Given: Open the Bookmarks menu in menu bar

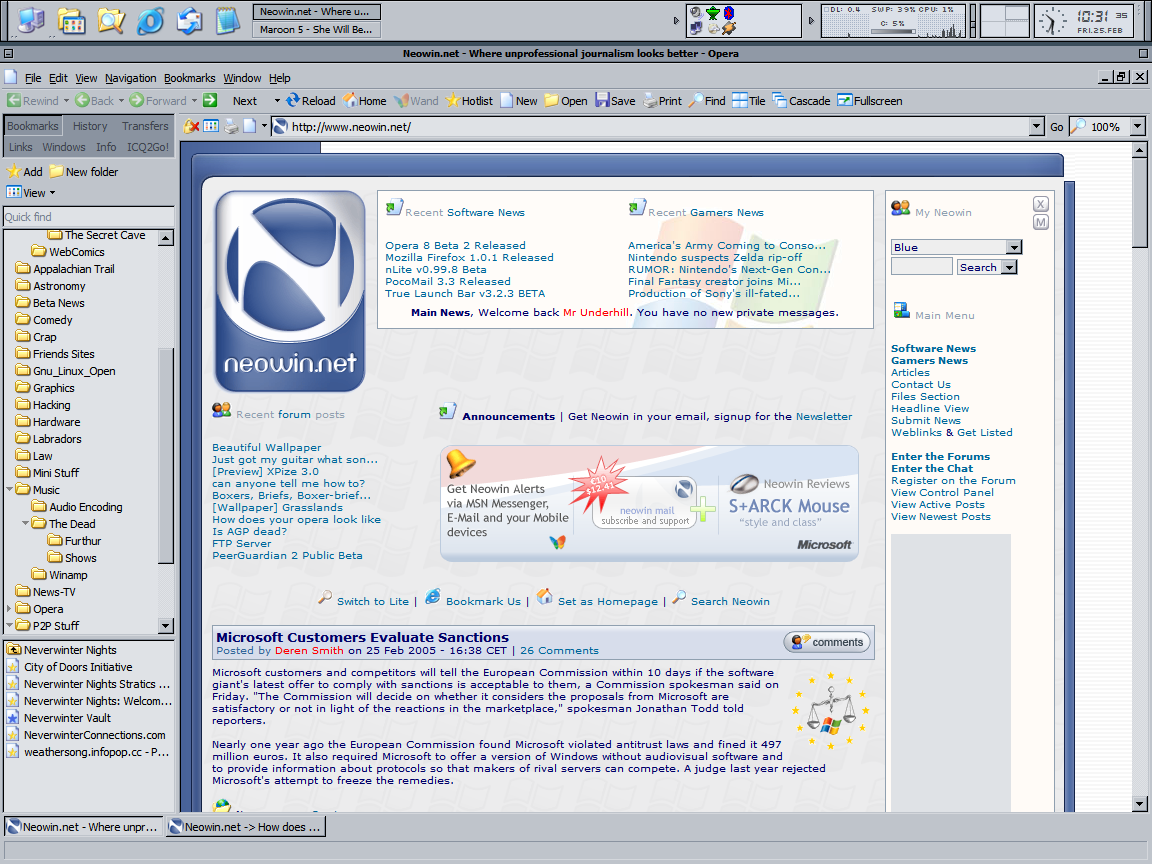Looking at the screenshot, I should pyautogui.click(x=189, y=78).
